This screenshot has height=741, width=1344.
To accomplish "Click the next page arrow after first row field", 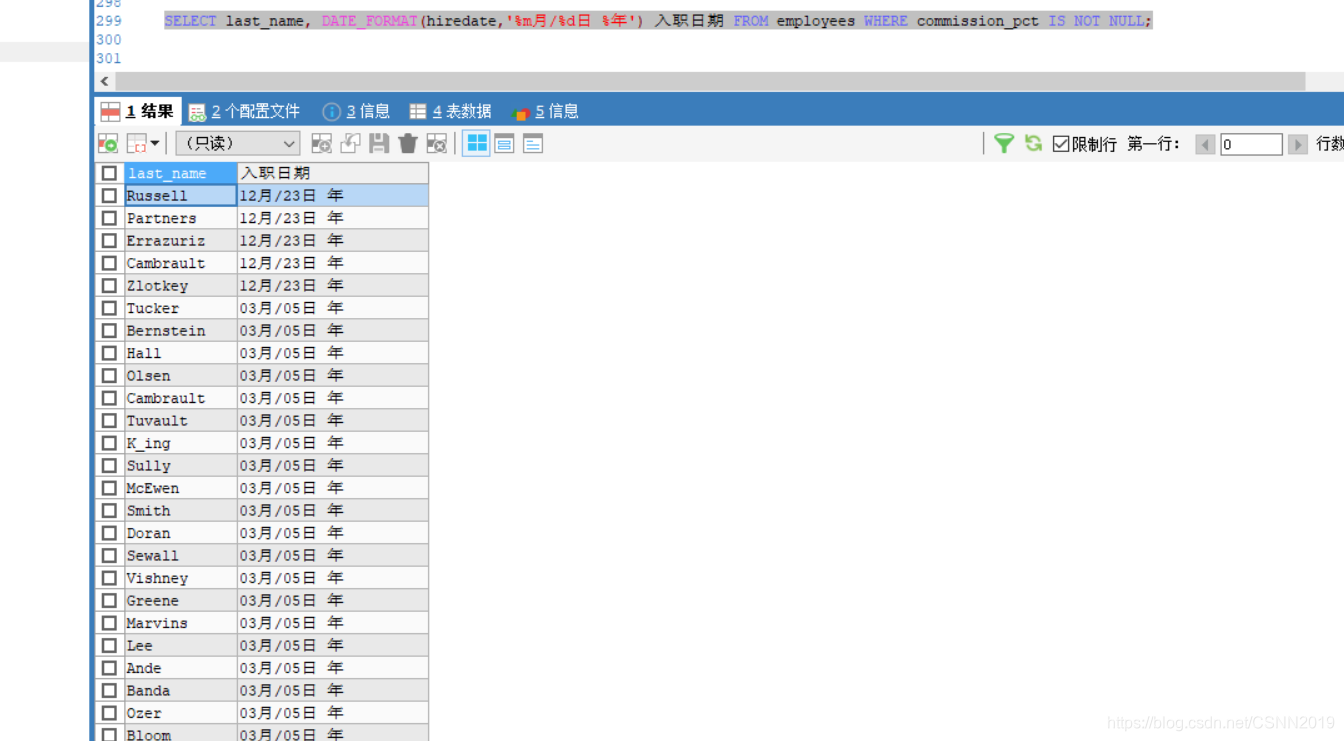I will pyautogui.click(x=1298, y=145).
